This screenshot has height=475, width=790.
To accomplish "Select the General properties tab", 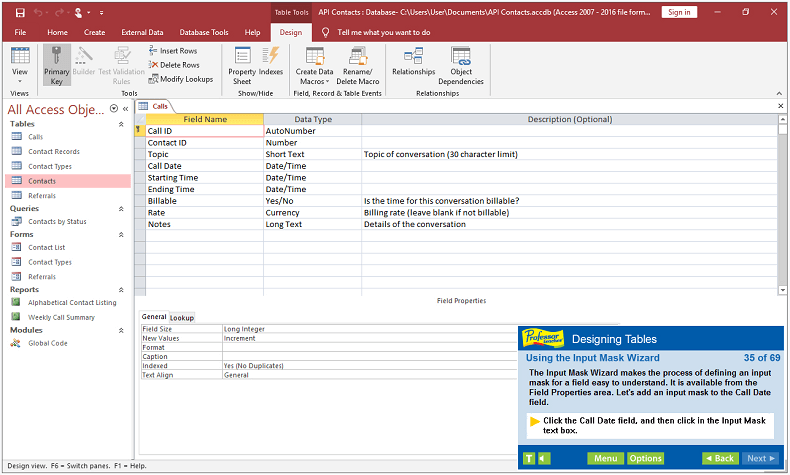I will [x=154, y=317].
